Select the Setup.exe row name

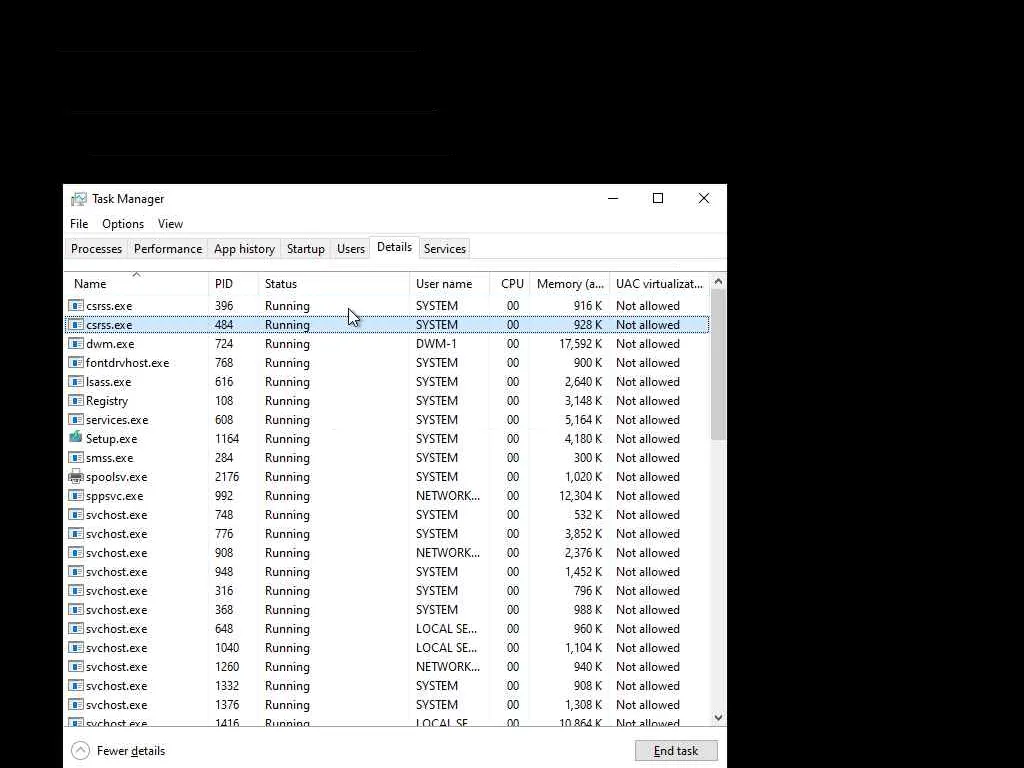(112, 439)
